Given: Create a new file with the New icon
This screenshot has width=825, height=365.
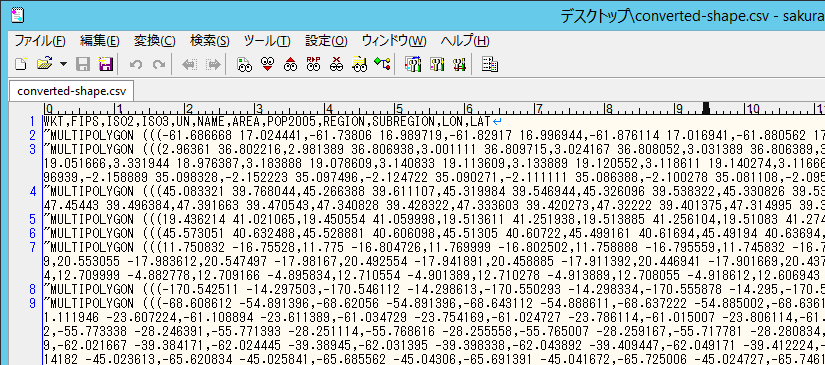Looking at the screenshot, I should 20,65.
